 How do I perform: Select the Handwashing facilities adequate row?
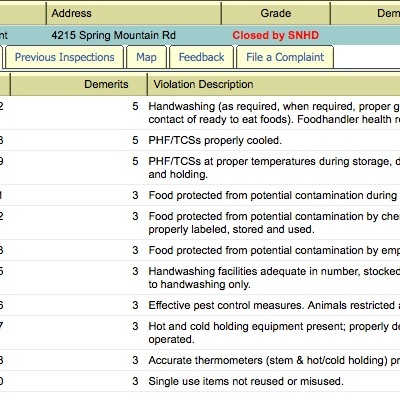200,278
